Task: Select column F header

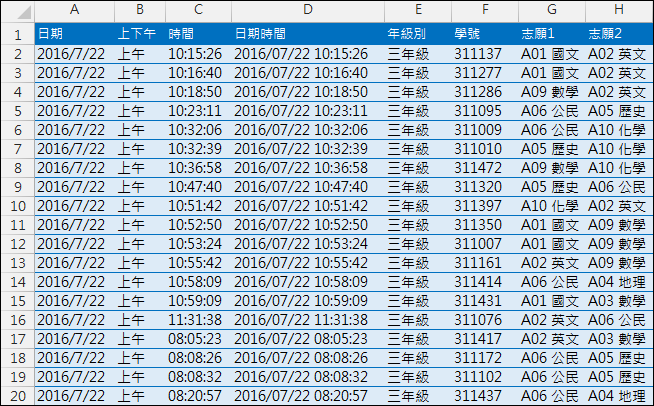Action: (x=485, y=11)
